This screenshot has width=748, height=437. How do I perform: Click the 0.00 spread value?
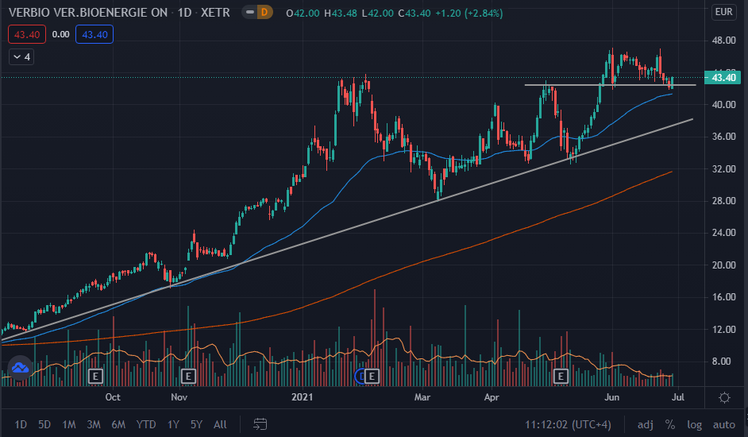coord(61,34)
